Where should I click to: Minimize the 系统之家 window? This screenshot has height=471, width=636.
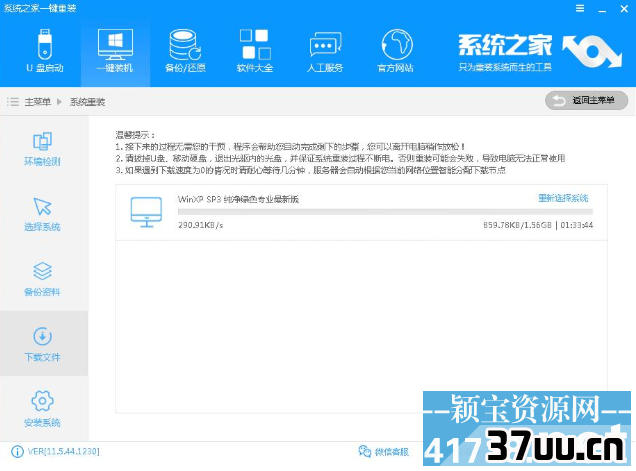tap(602, 9)
